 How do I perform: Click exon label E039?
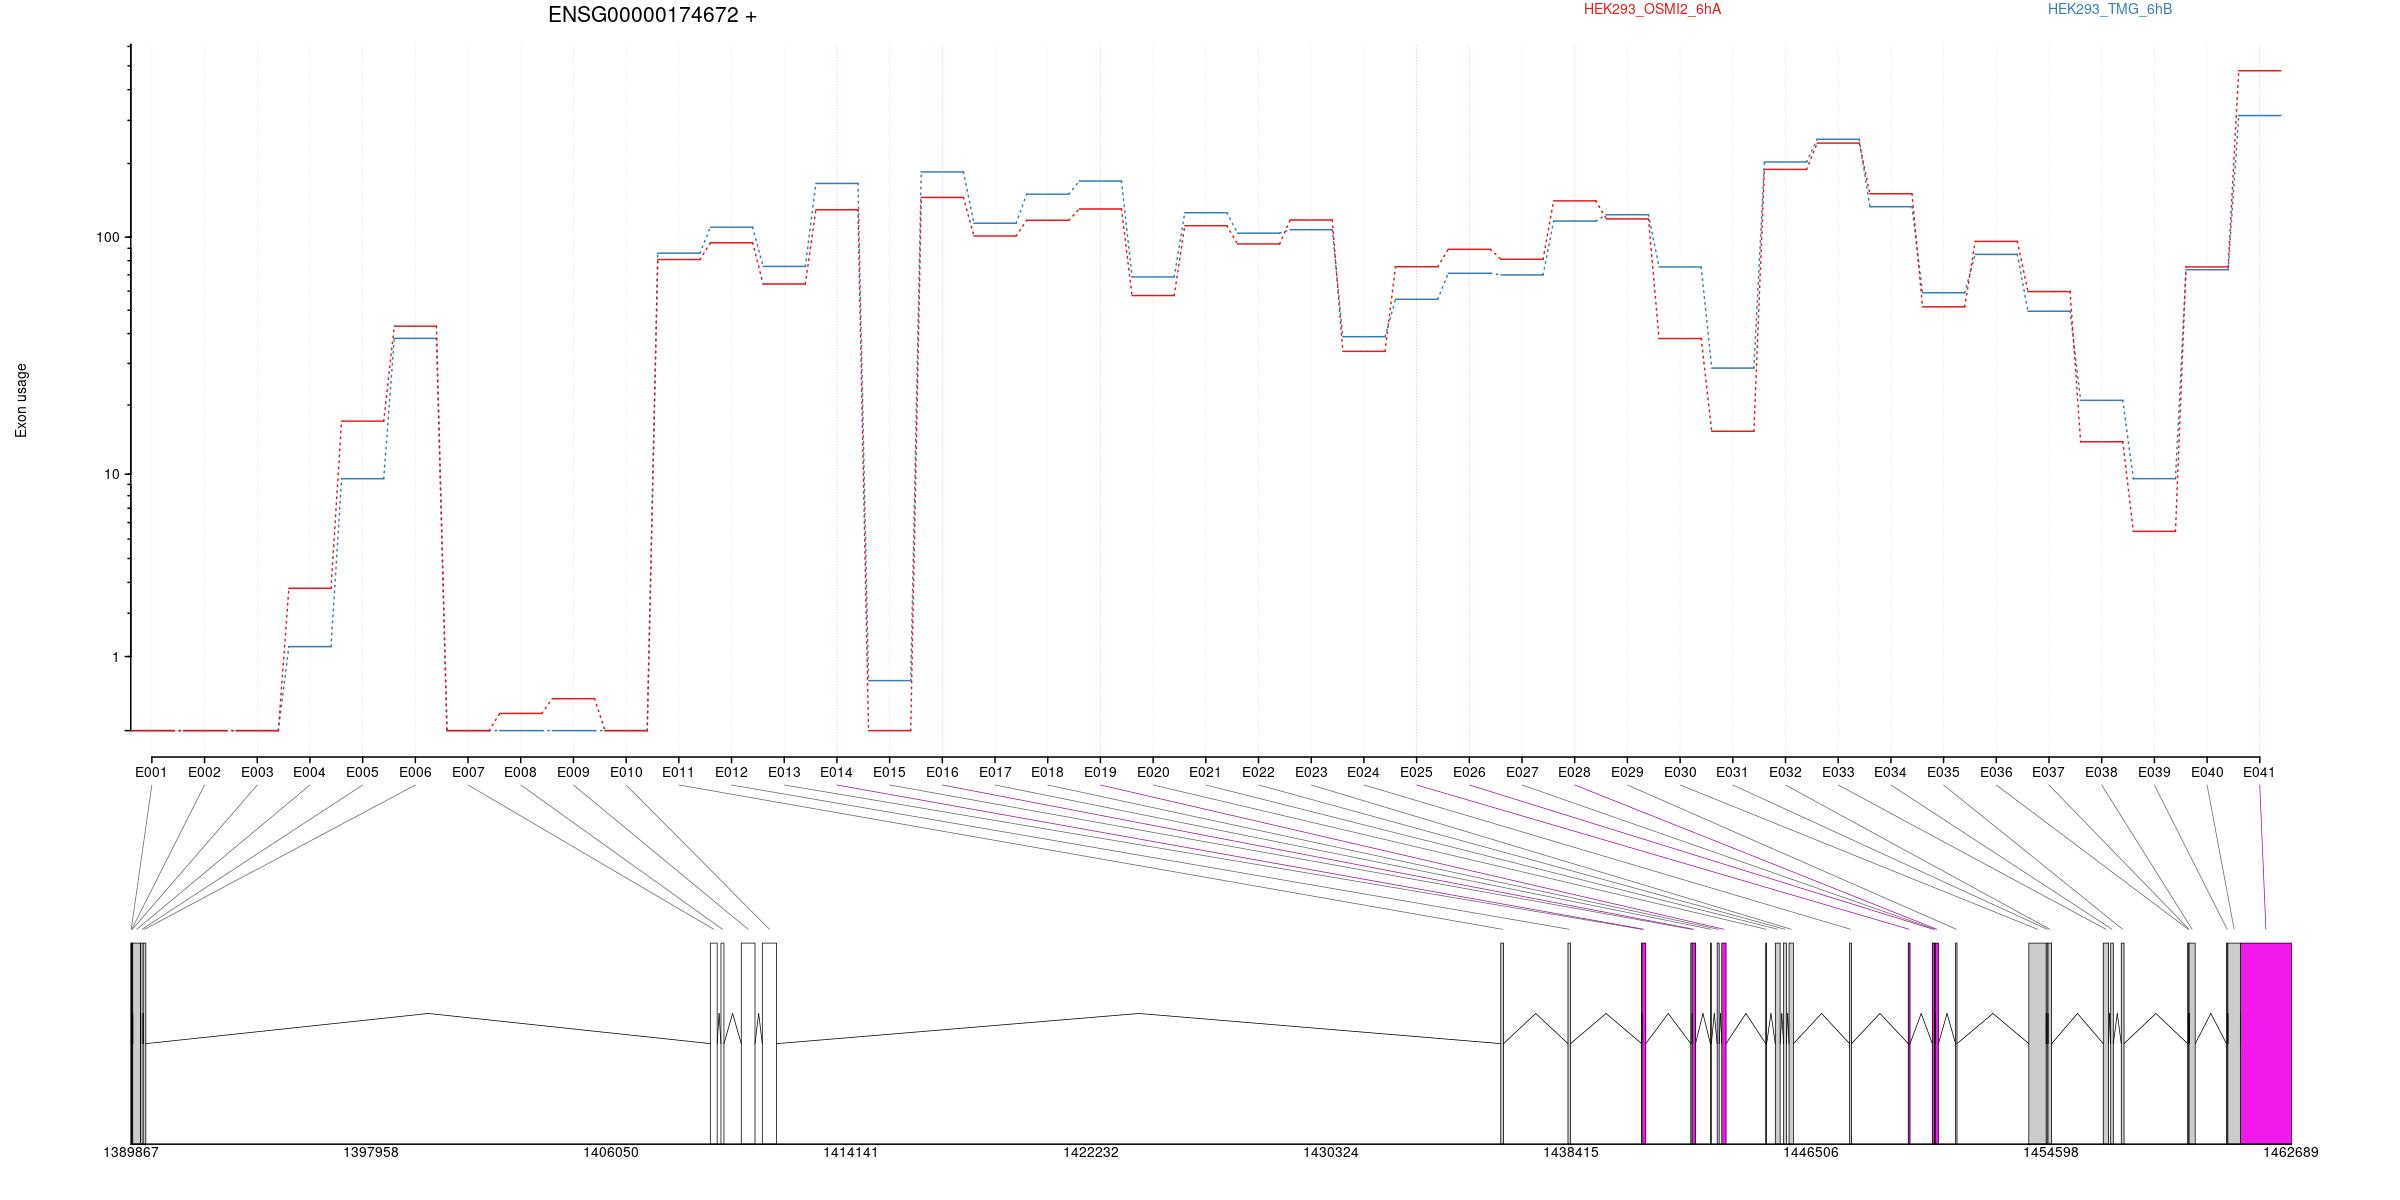click(x=2154, y=772)
